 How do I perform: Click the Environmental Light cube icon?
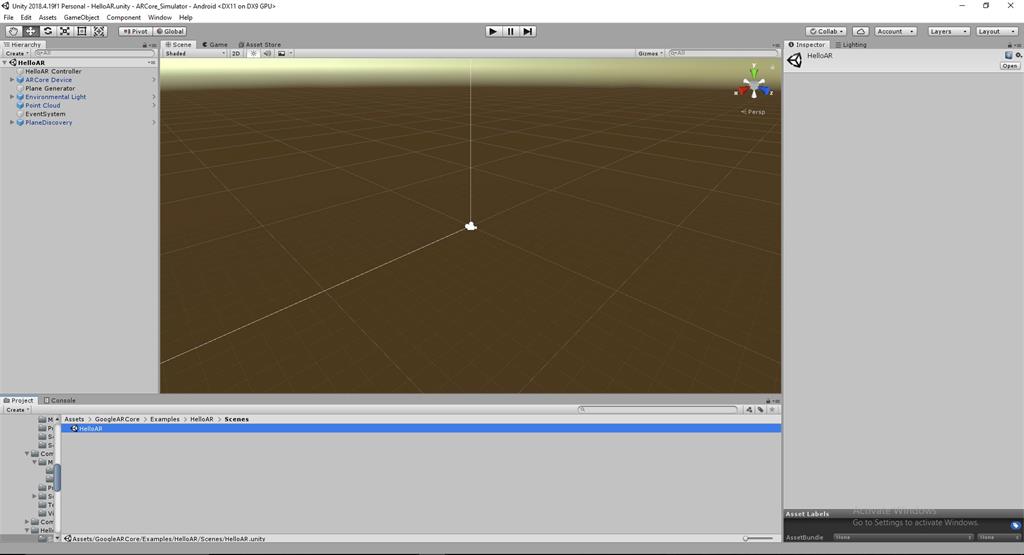pyautogui.click(x=20, y=97)
